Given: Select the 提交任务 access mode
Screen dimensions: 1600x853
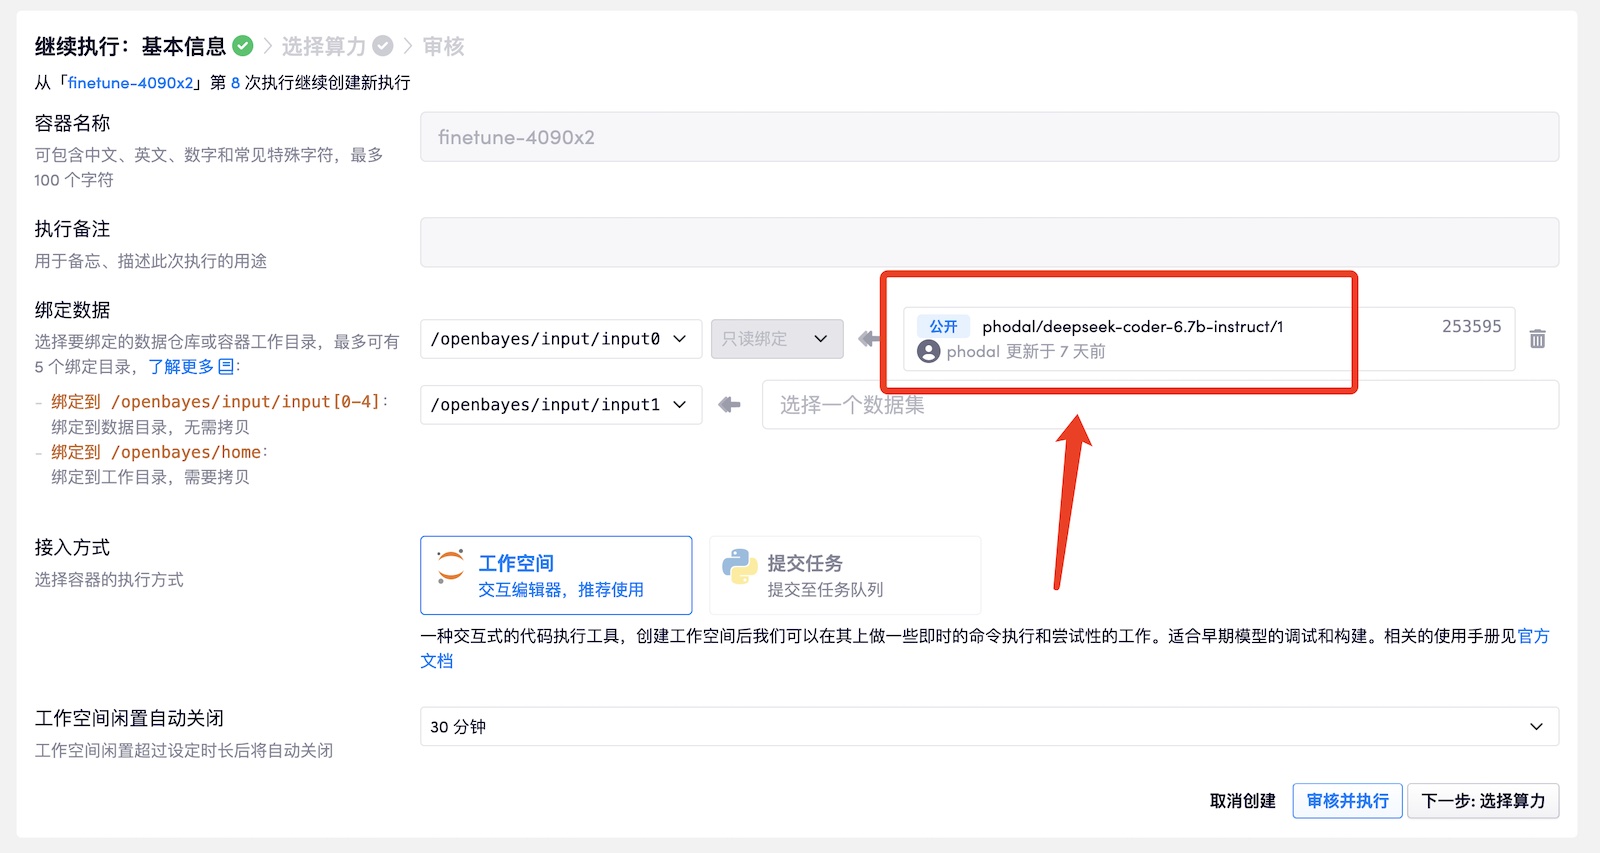Looking at the screenshot, I should (845, 575).
